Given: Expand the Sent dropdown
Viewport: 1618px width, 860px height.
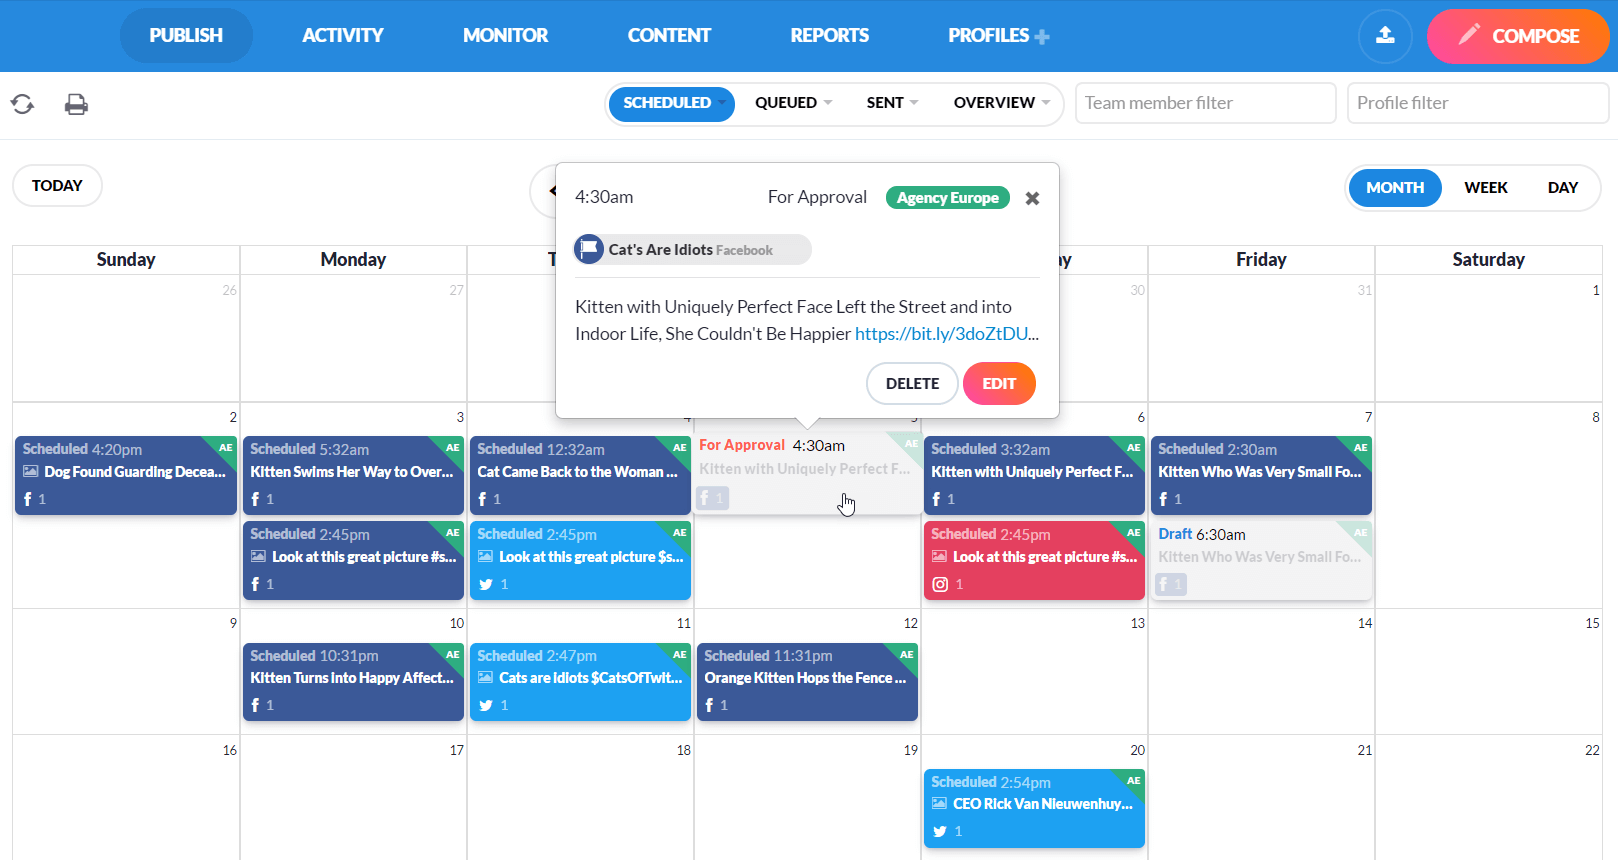Looking at the screenshot, I should [892, 103].
